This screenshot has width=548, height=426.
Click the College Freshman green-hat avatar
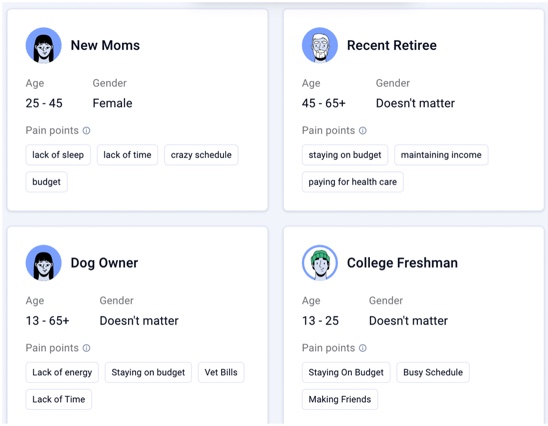click(320, 263)
